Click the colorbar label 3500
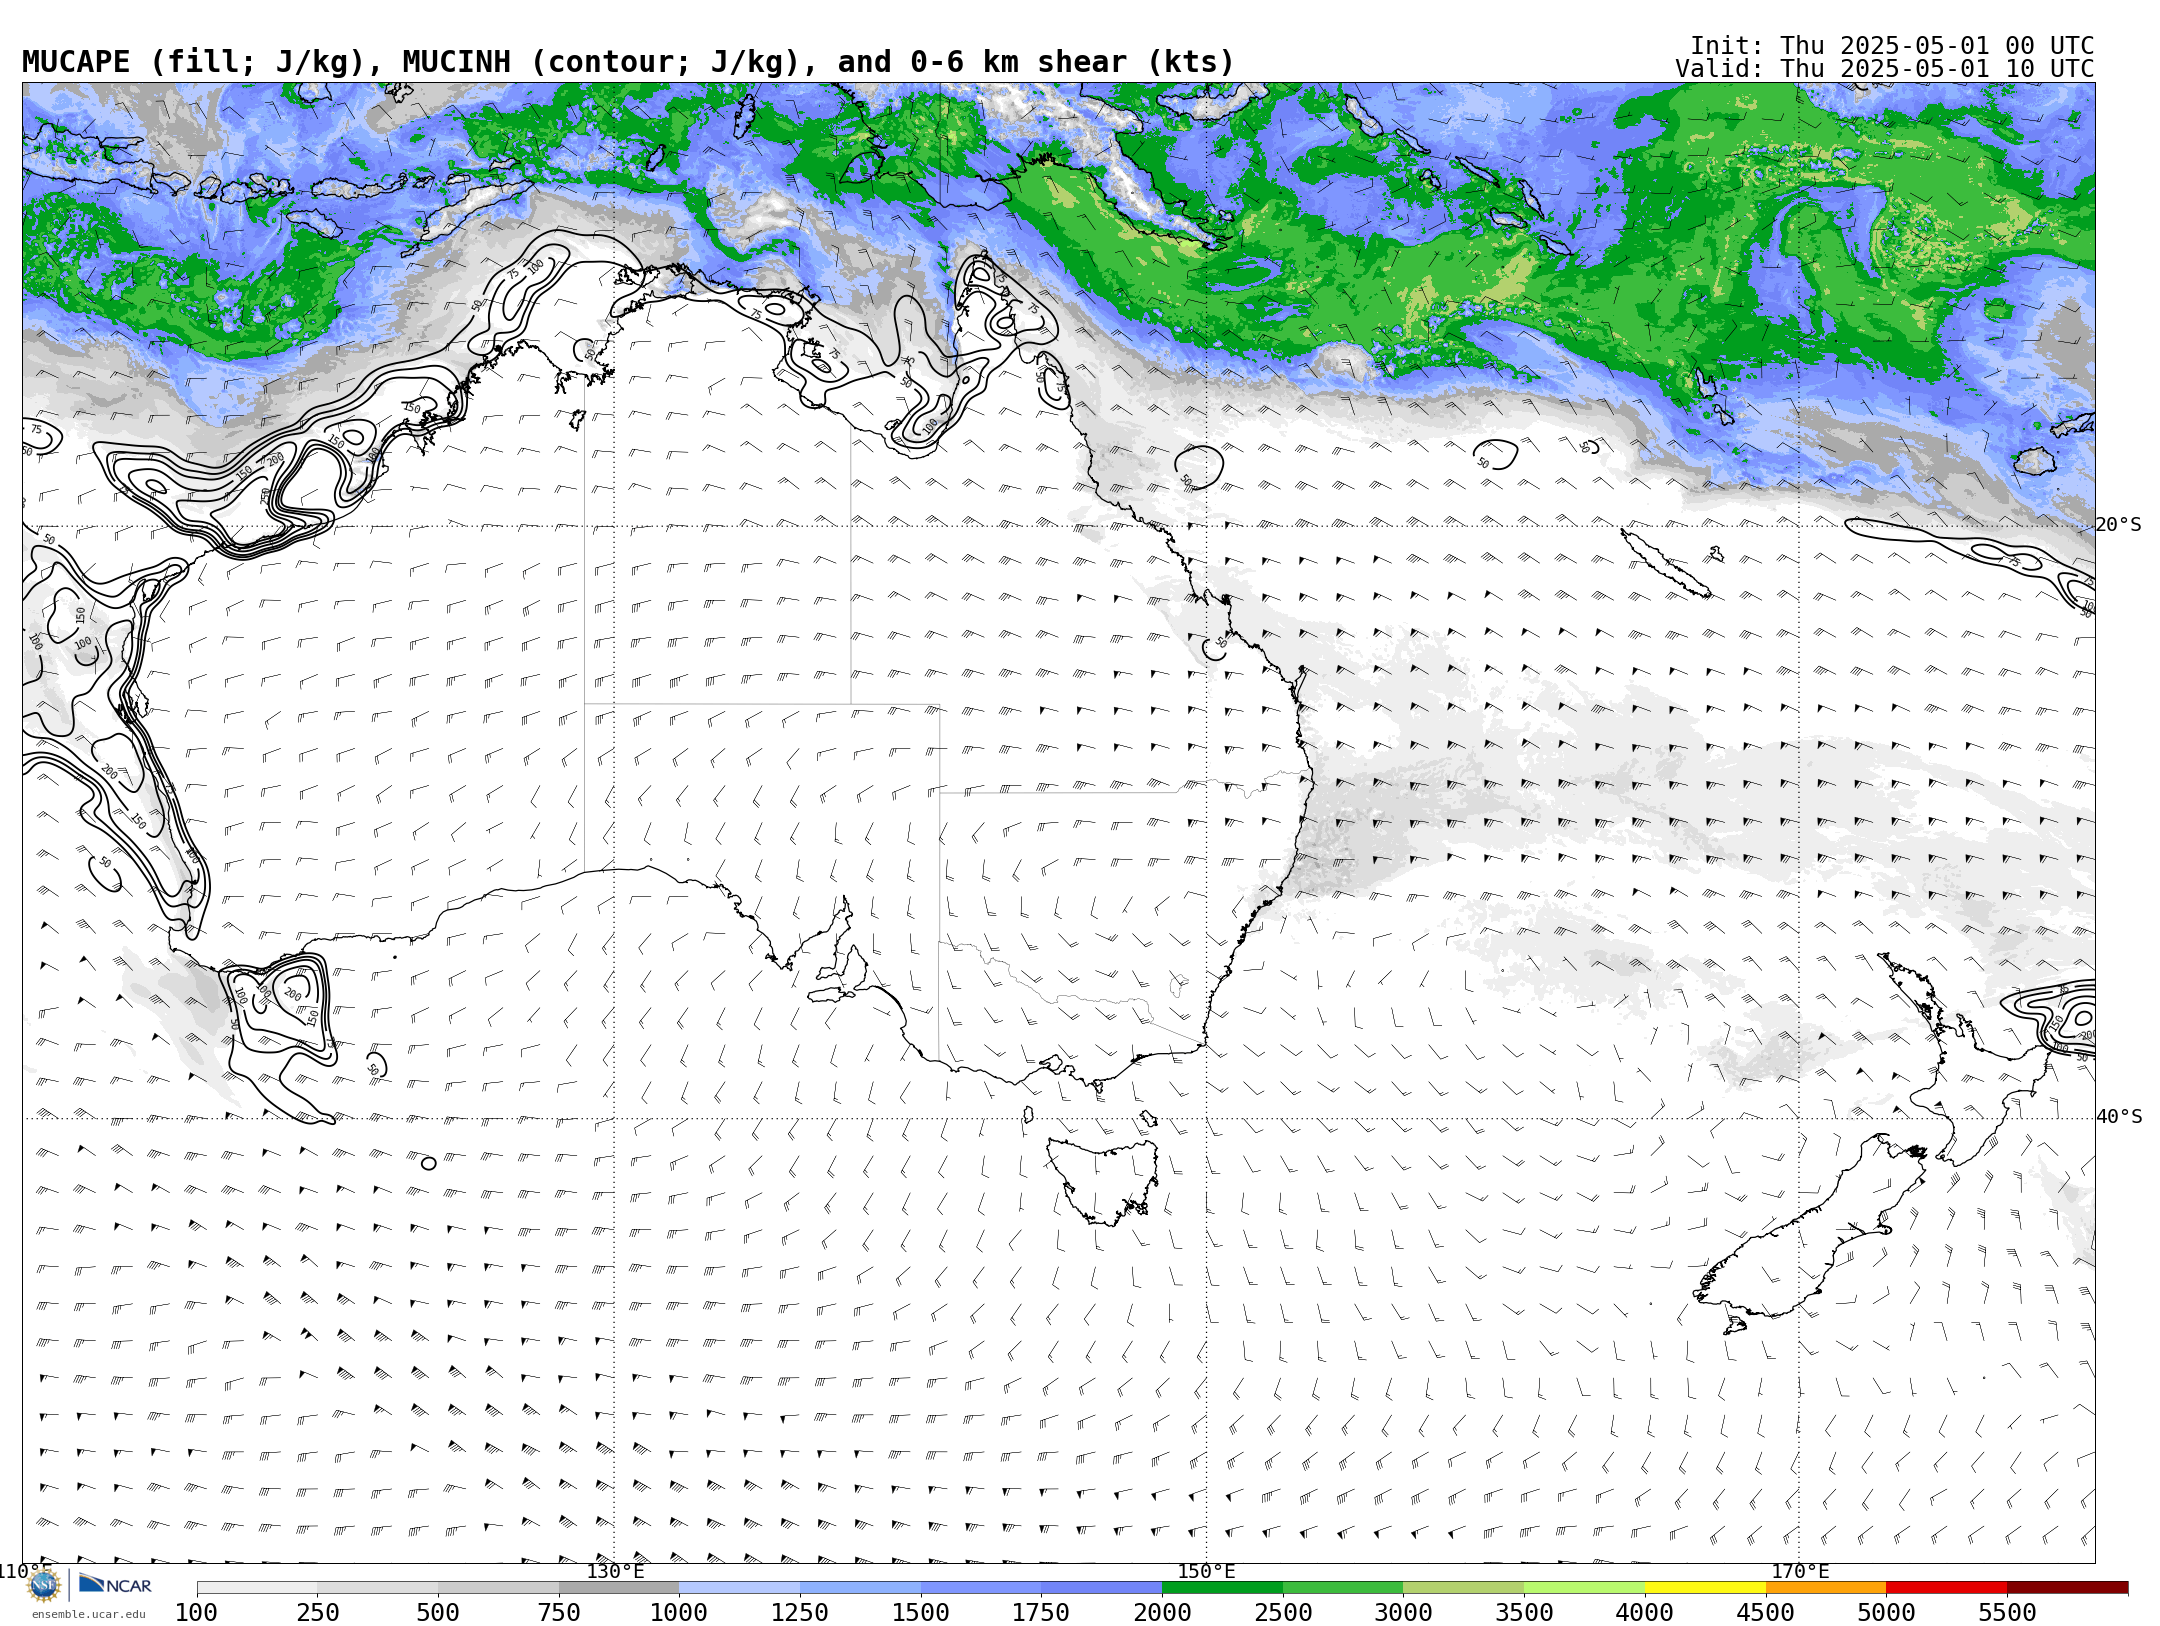The width and height of the screenshot is (2160, 1626). 1524,1613
